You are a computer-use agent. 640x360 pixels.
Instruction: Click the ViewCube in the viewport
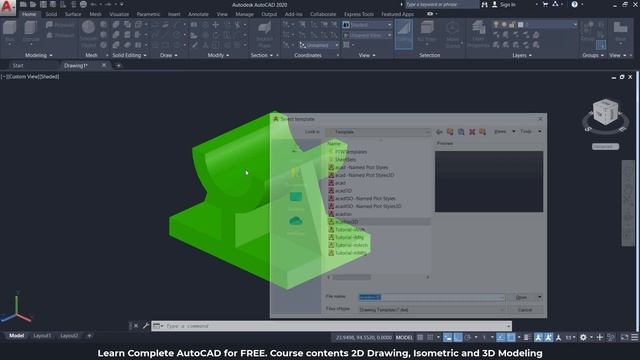pyautogui.click(x=605, y=112)
